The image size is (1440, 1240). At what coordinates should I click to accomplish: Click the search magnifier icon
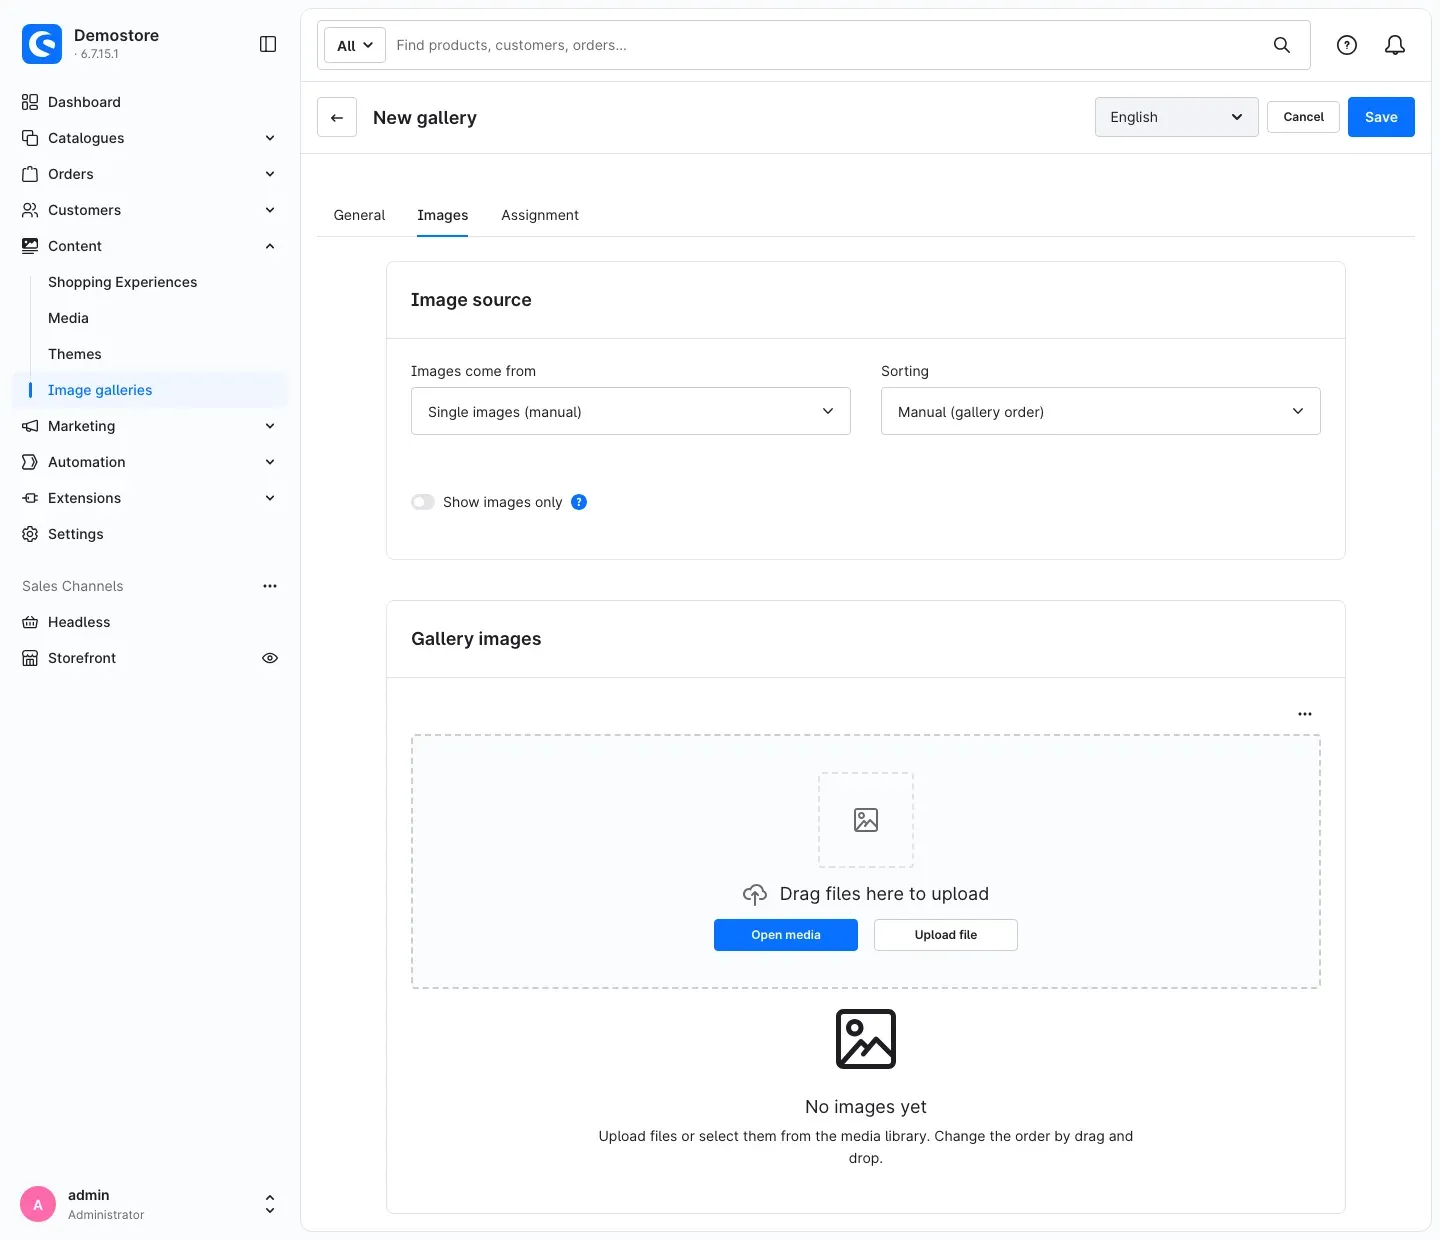1282,45
